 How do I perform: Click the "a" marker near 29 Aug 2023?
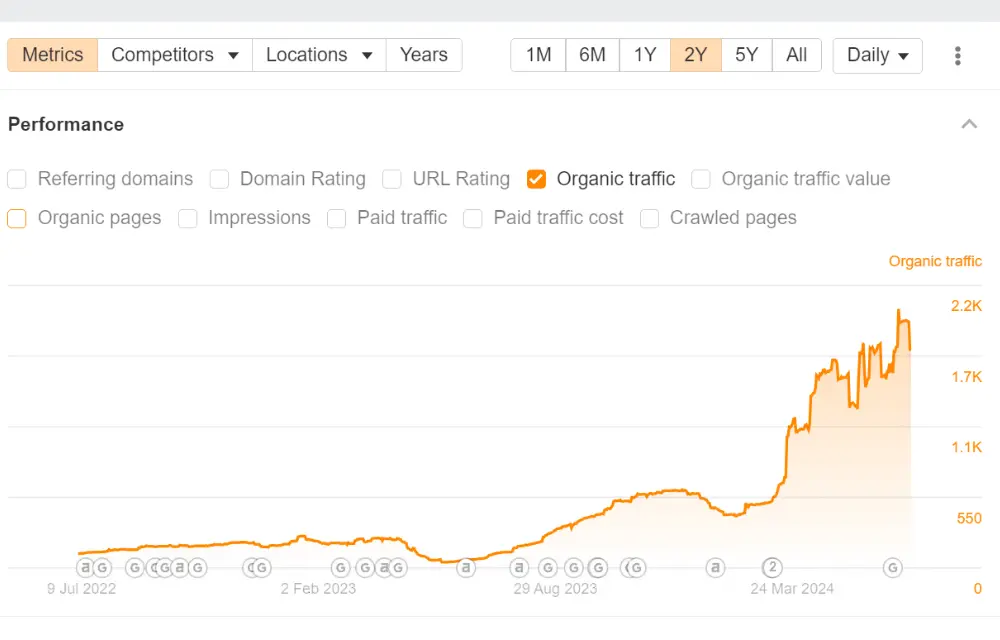517,567
